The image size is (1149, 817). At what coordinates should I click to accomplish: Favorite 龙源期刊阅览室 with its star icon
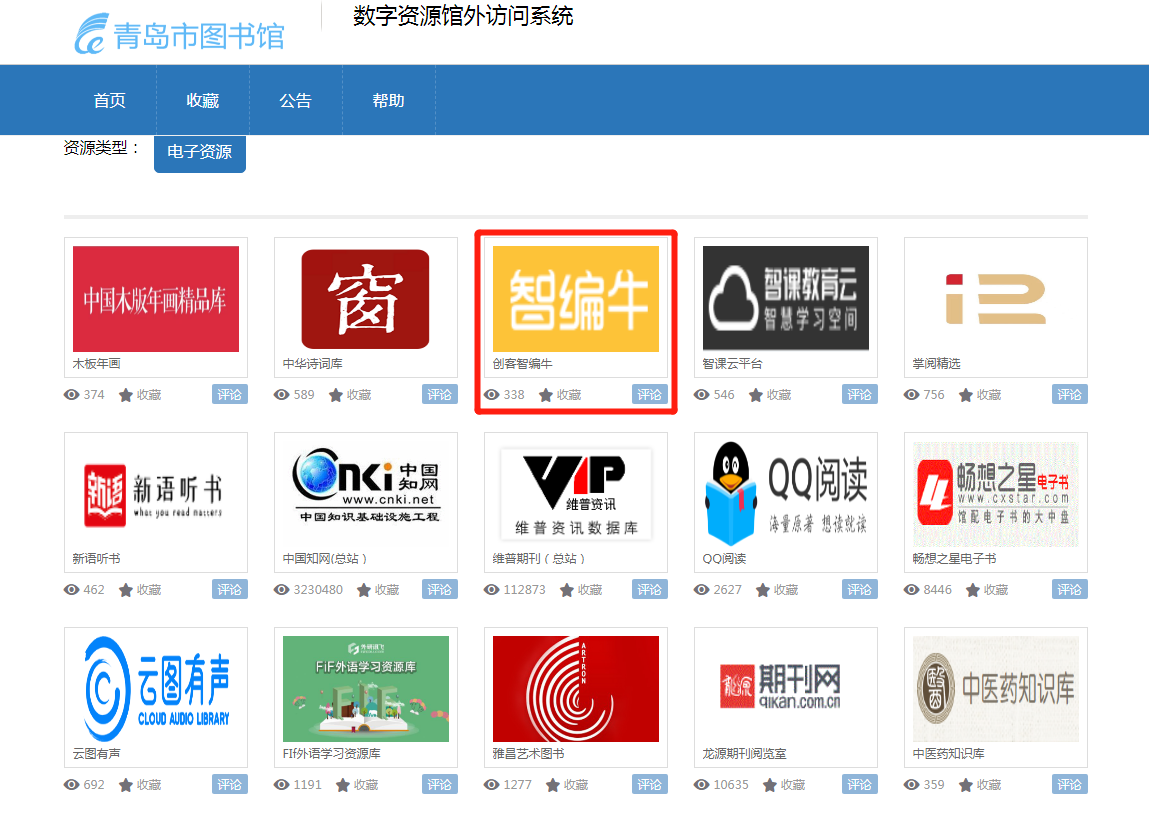click(x=770, y=785)
